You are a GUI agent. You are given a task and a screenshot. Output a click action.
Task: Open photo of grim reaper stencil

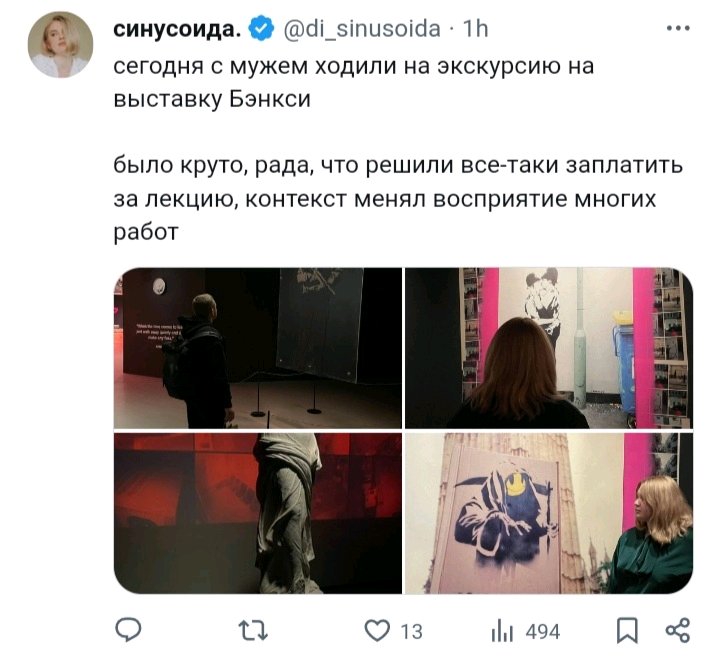point(549,513)
